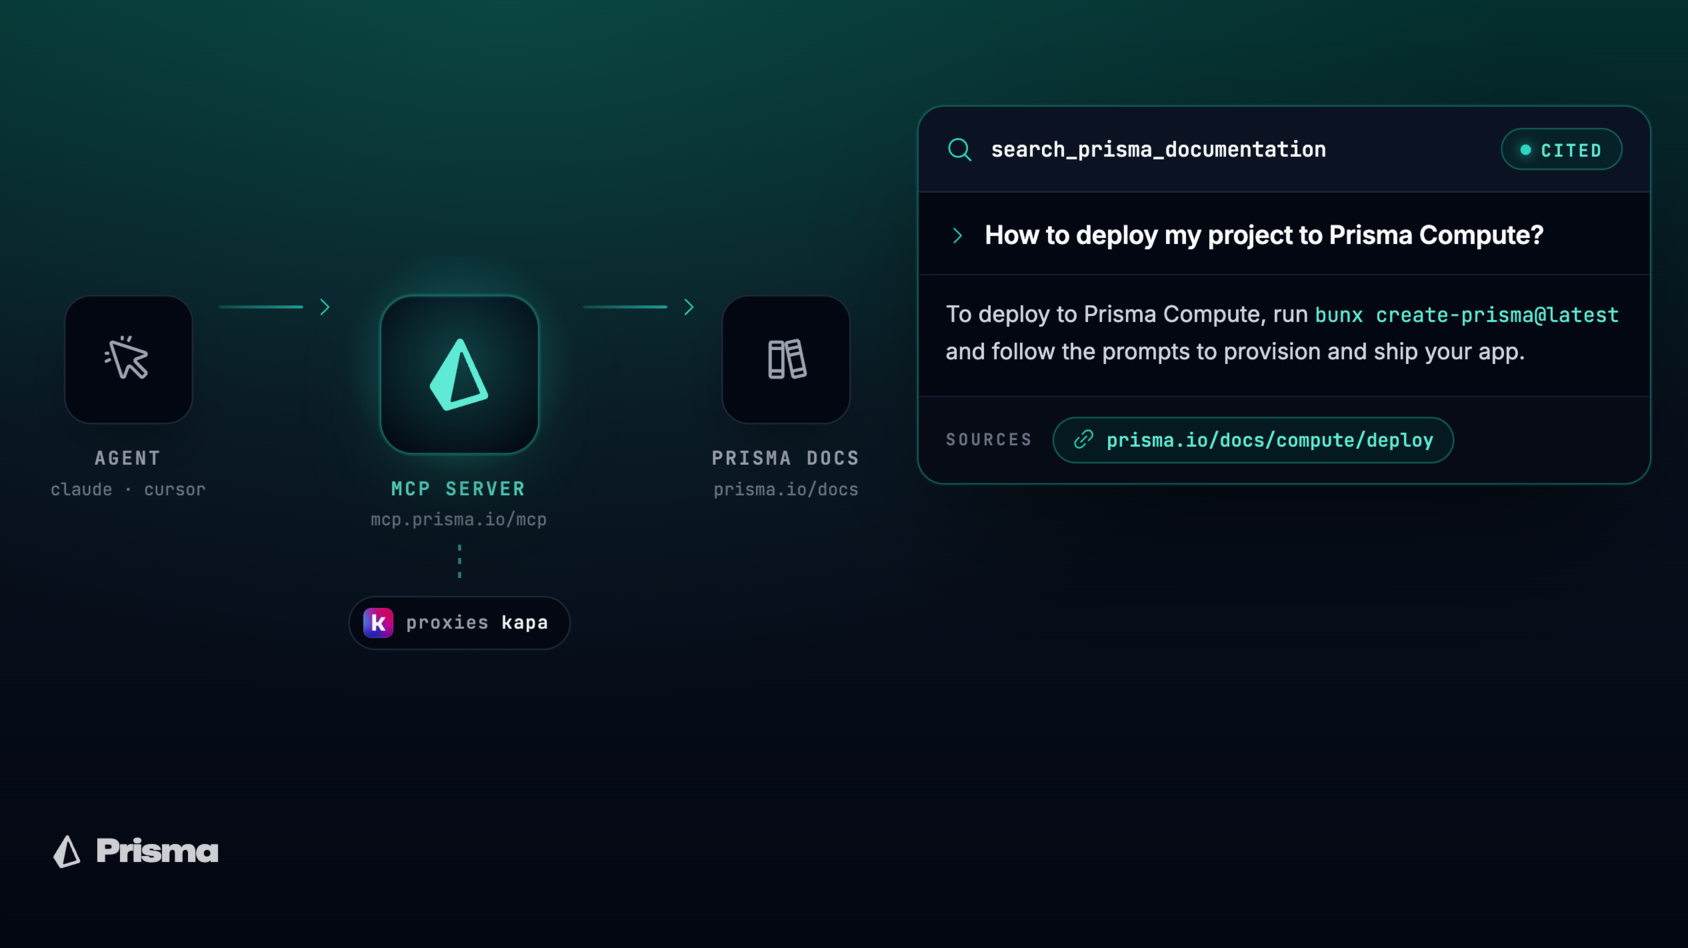Click the search magnifier icon
The width and height of the screenshot is (1688, 948).
coord(960,150)
